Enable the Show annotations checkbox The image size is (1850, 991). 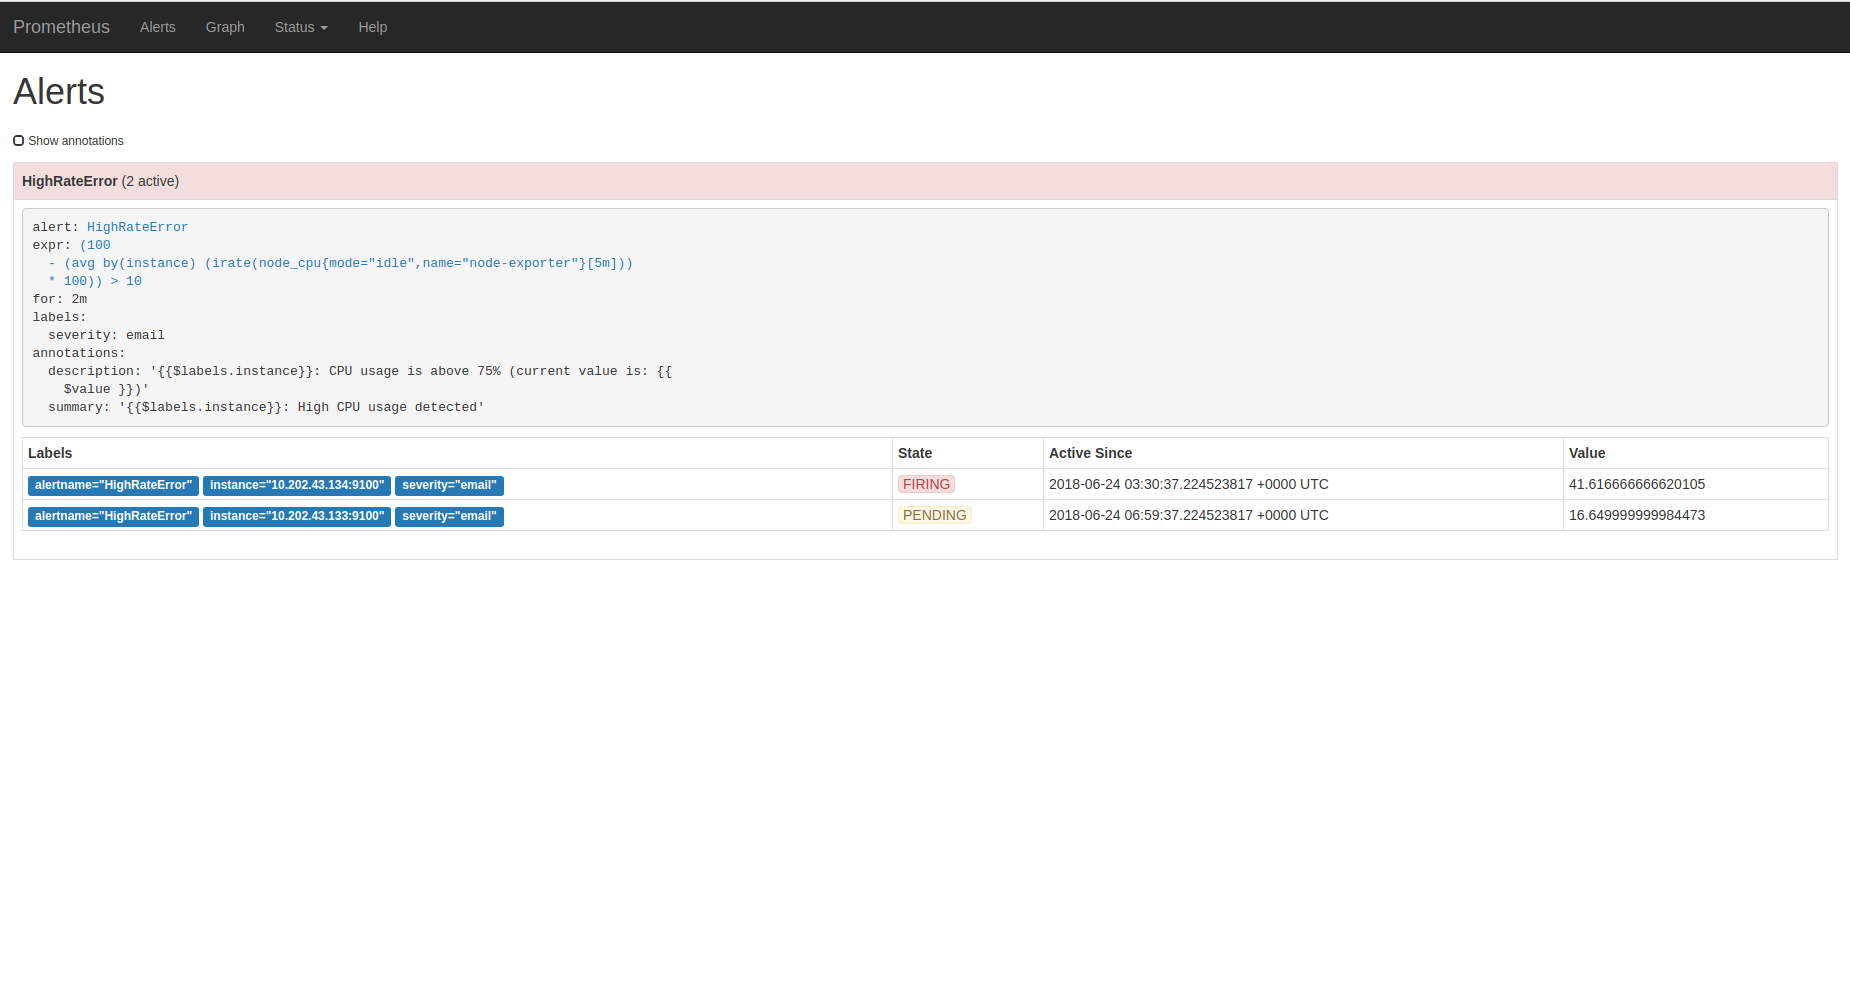pyautogui.click(x=19, y=141)
